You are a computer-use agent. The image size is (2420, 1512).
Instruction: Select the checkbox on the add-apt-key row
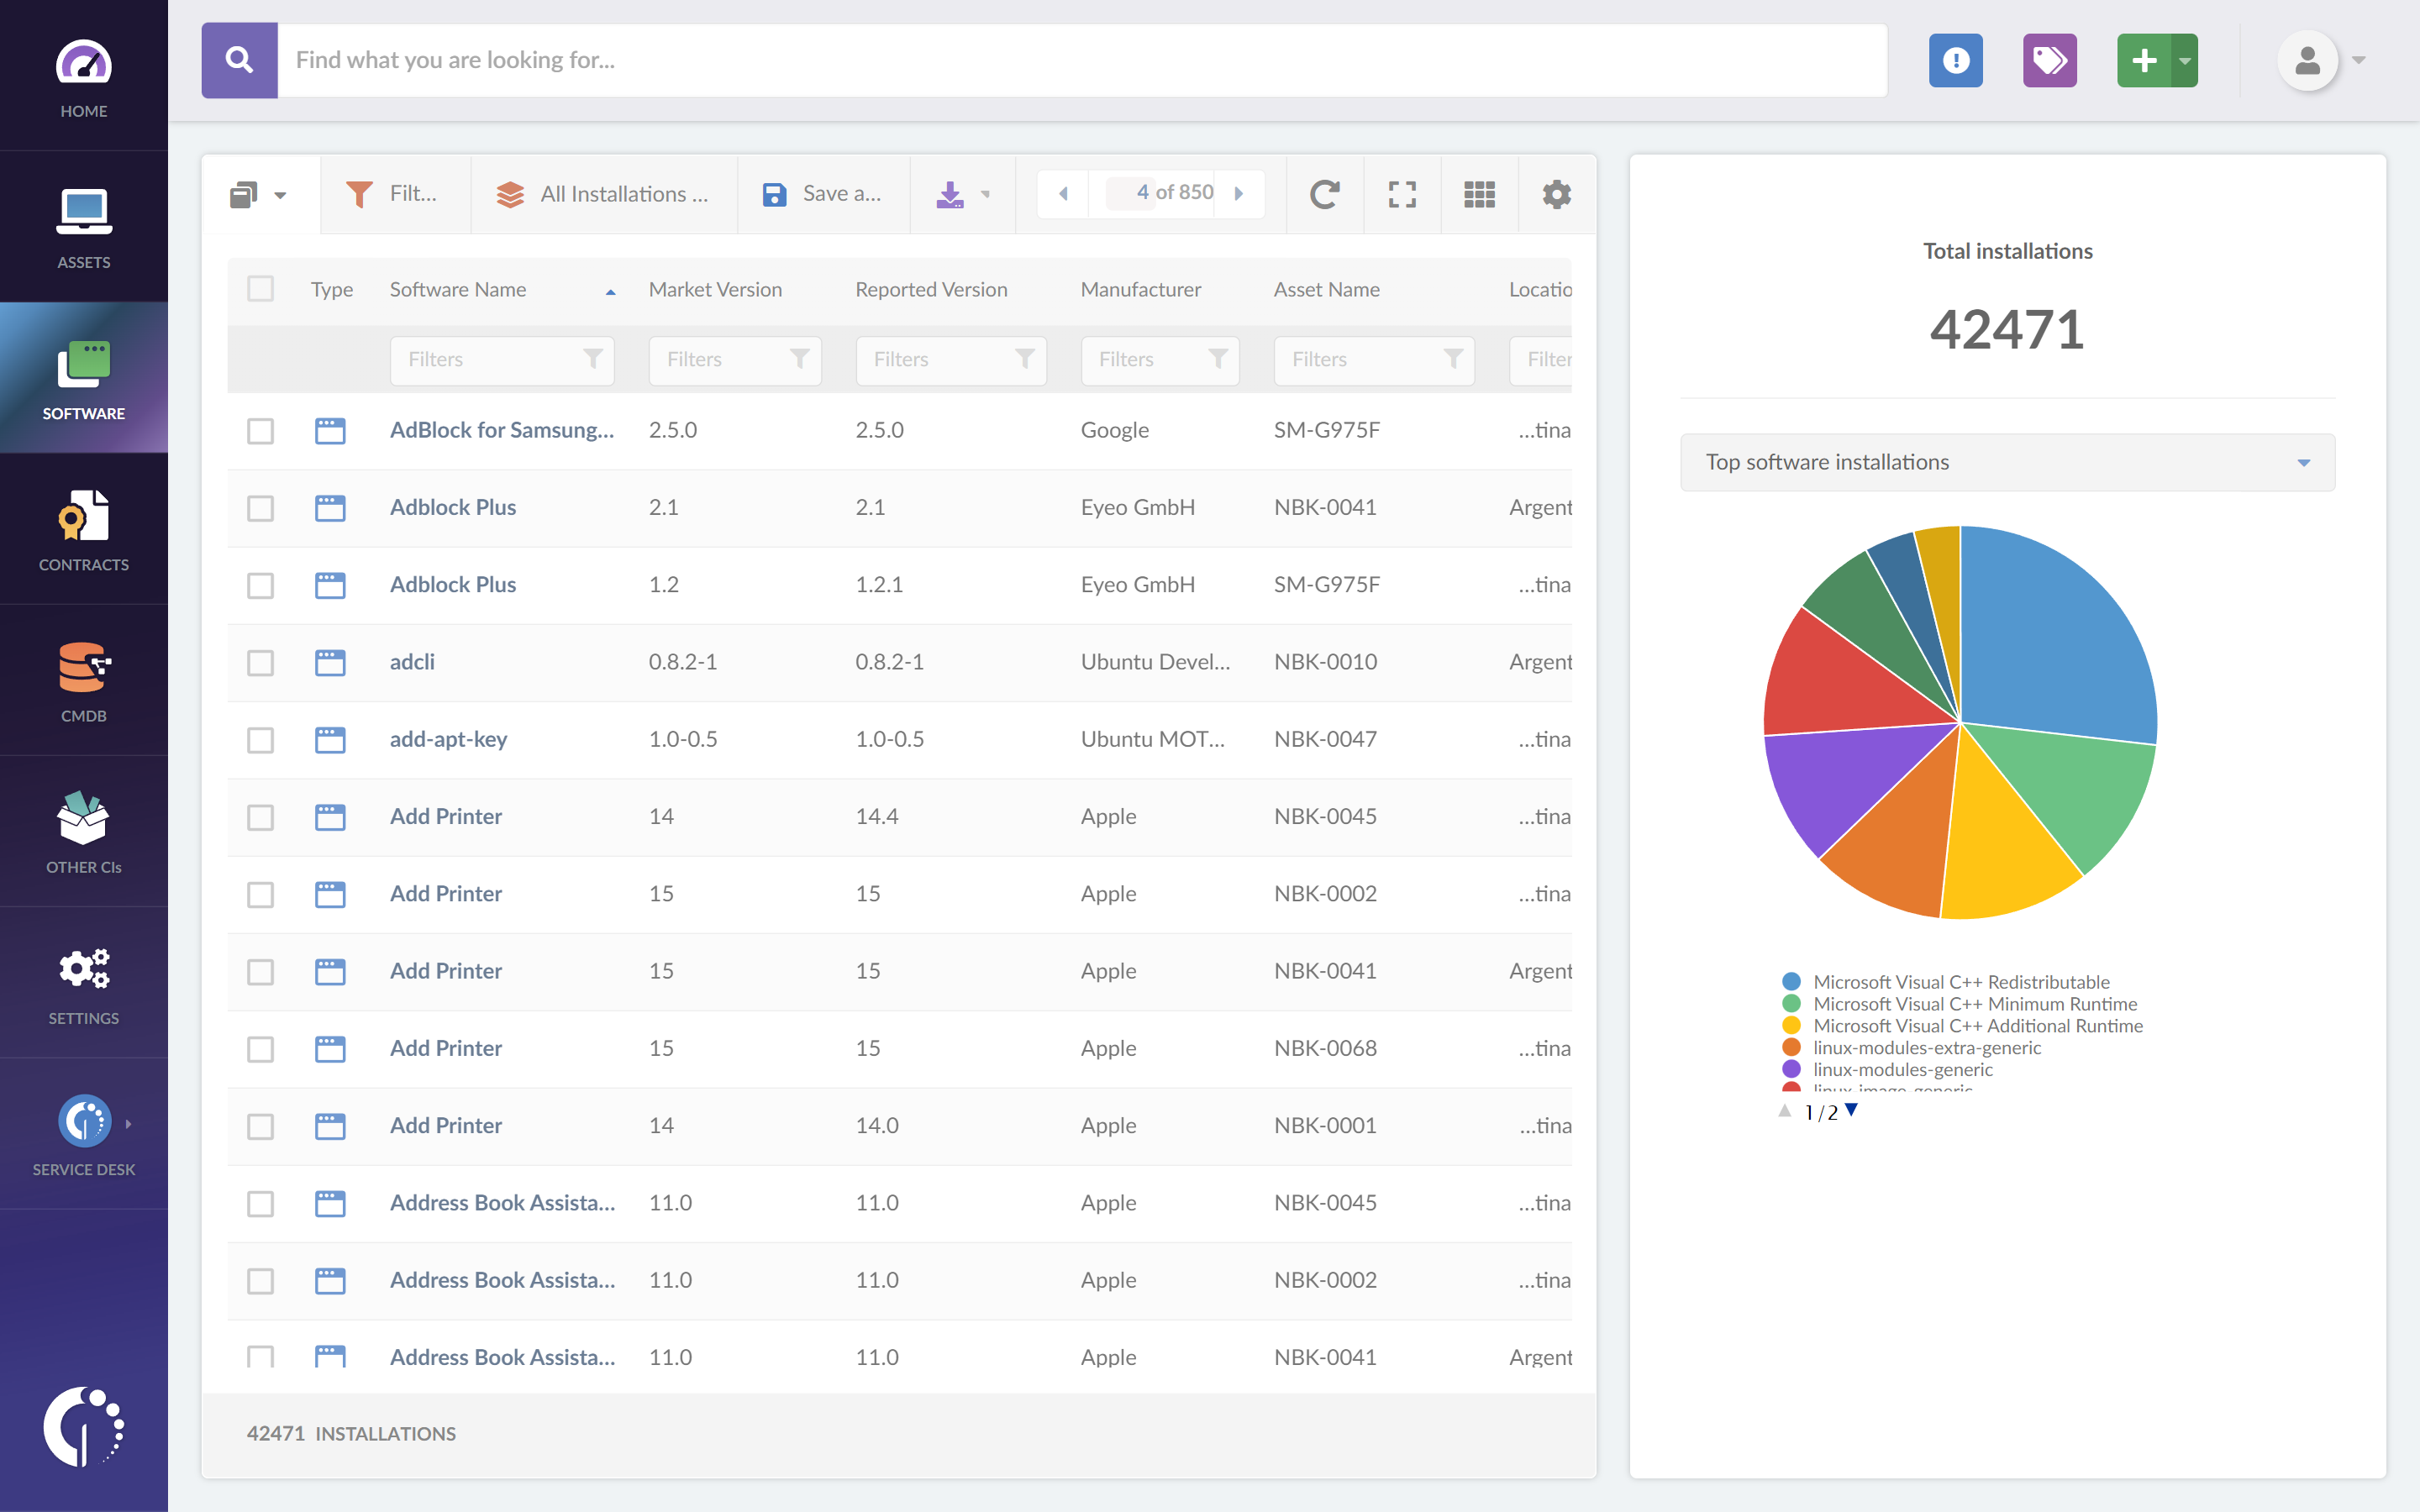point(260,740)
